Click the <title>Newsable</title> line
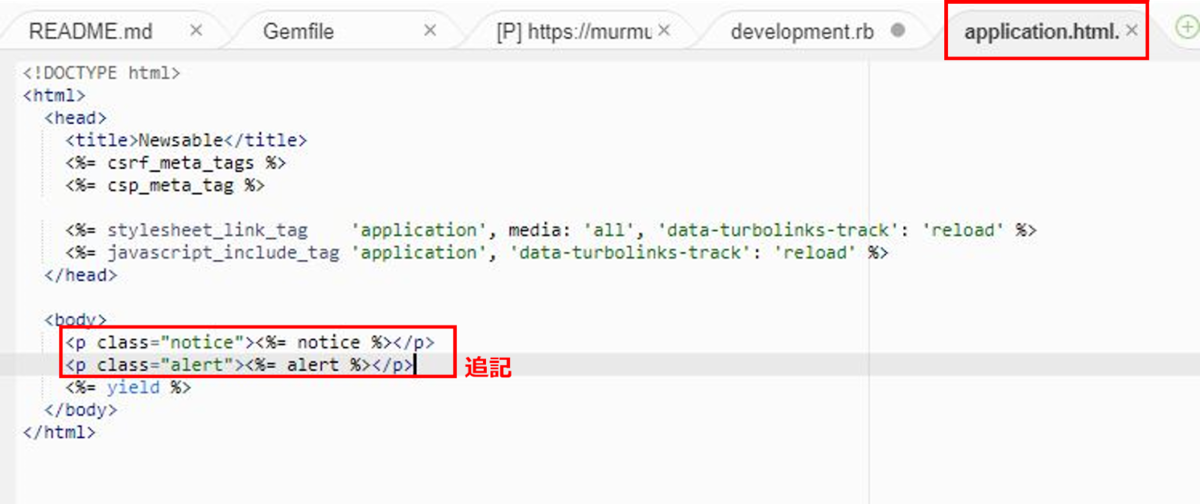The width and height of the screenshot is (1200, 504). [x=187, y=140]
